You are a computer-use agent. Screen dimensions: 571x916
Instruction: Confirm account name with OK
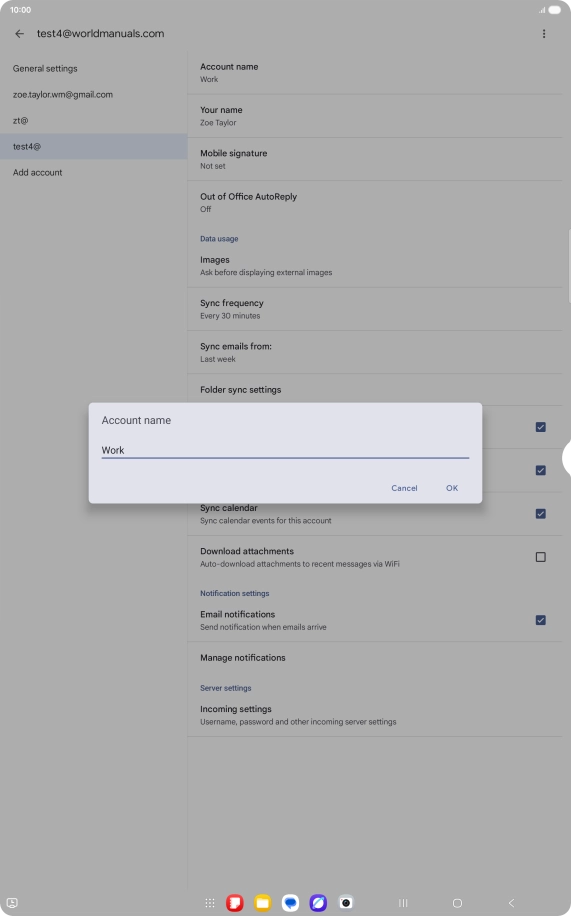[x=452, y=488]
